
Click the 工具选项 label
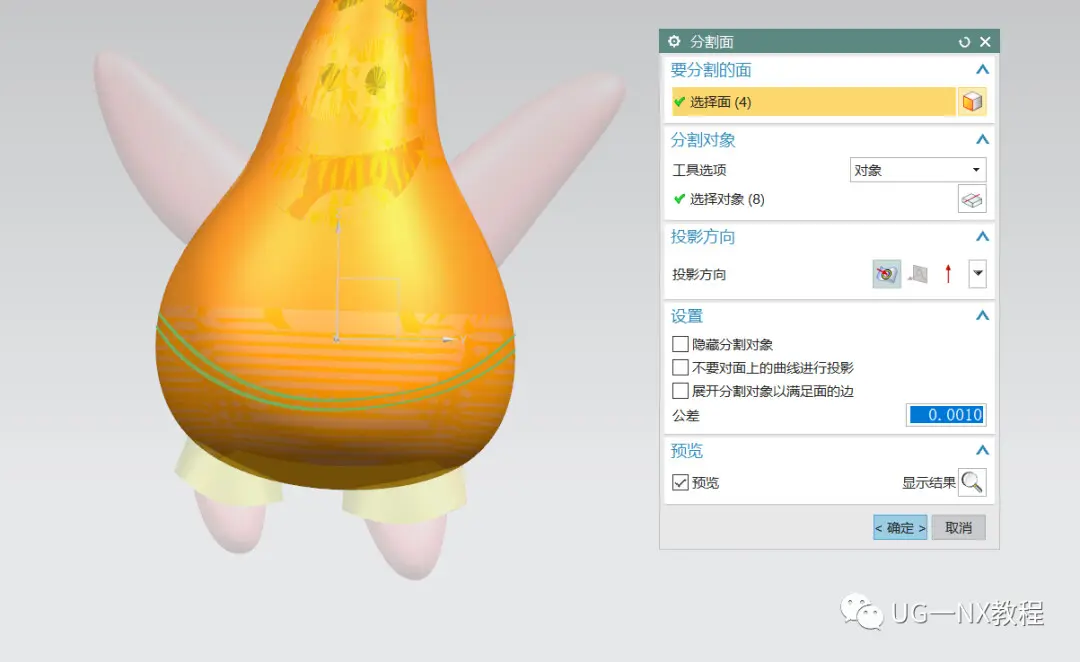tap(699, 170)
